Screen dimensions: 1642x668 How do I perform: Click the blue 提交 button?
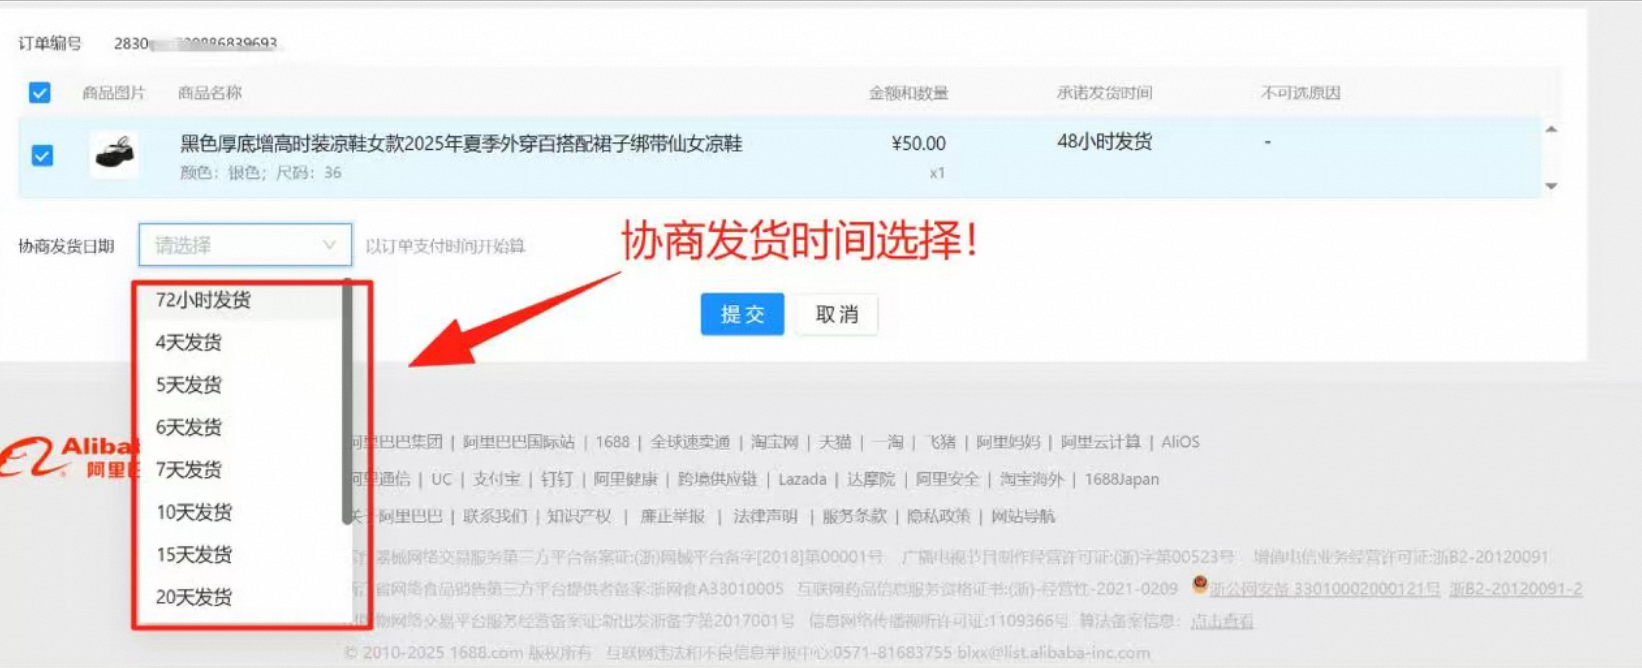[741, 314]
